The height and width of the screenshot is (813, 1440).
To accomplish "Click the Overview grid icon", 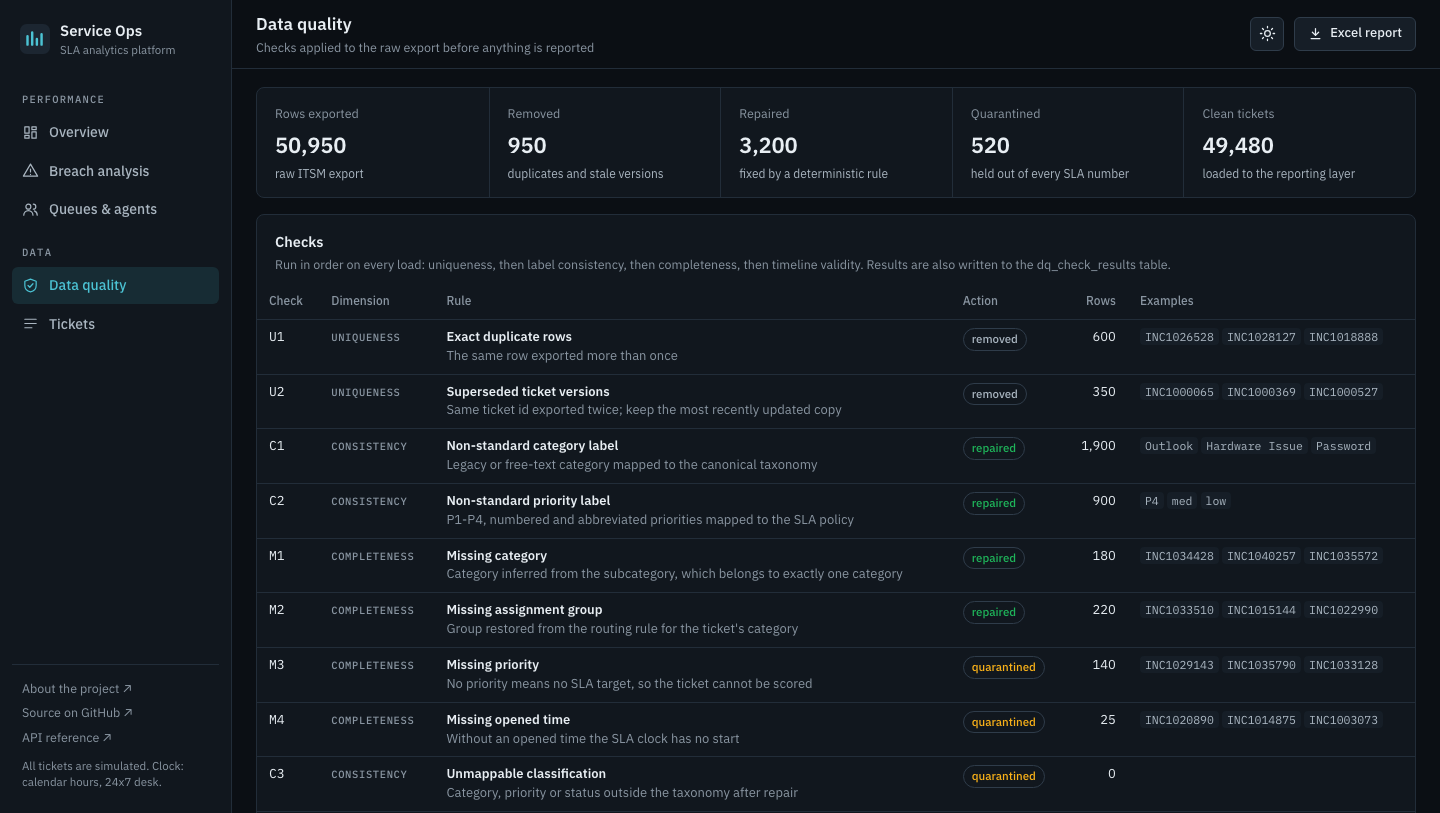I will coord(30,132).
